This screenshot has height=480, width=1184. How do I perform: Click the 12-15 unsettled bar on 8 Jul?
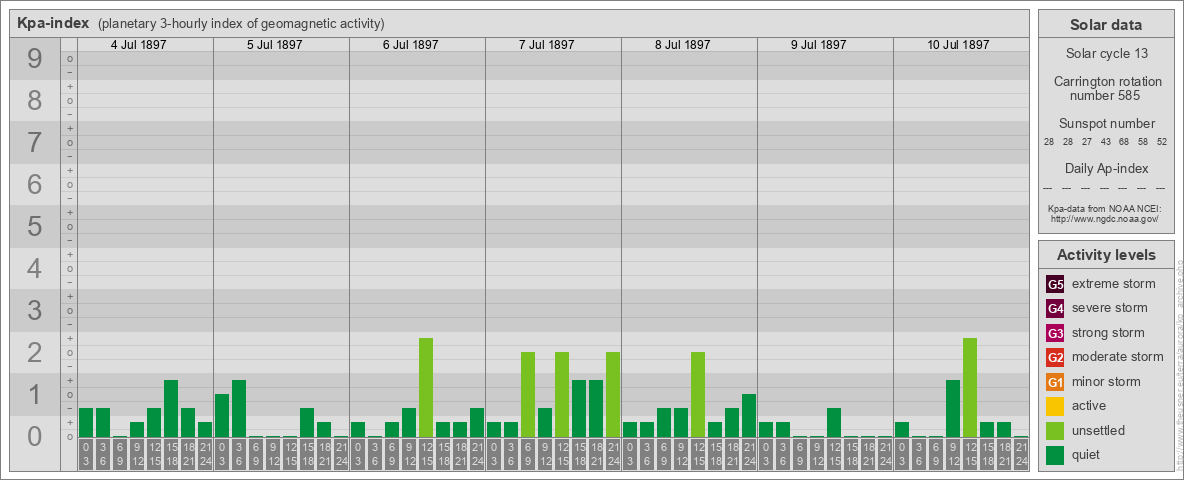coord(698,395)
